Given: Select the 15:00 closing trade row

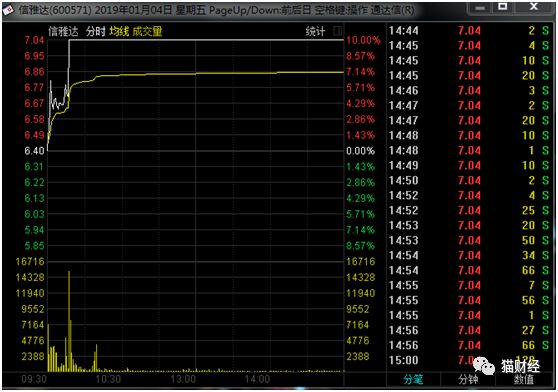Looking at the screenshot, I should (469, 360).
